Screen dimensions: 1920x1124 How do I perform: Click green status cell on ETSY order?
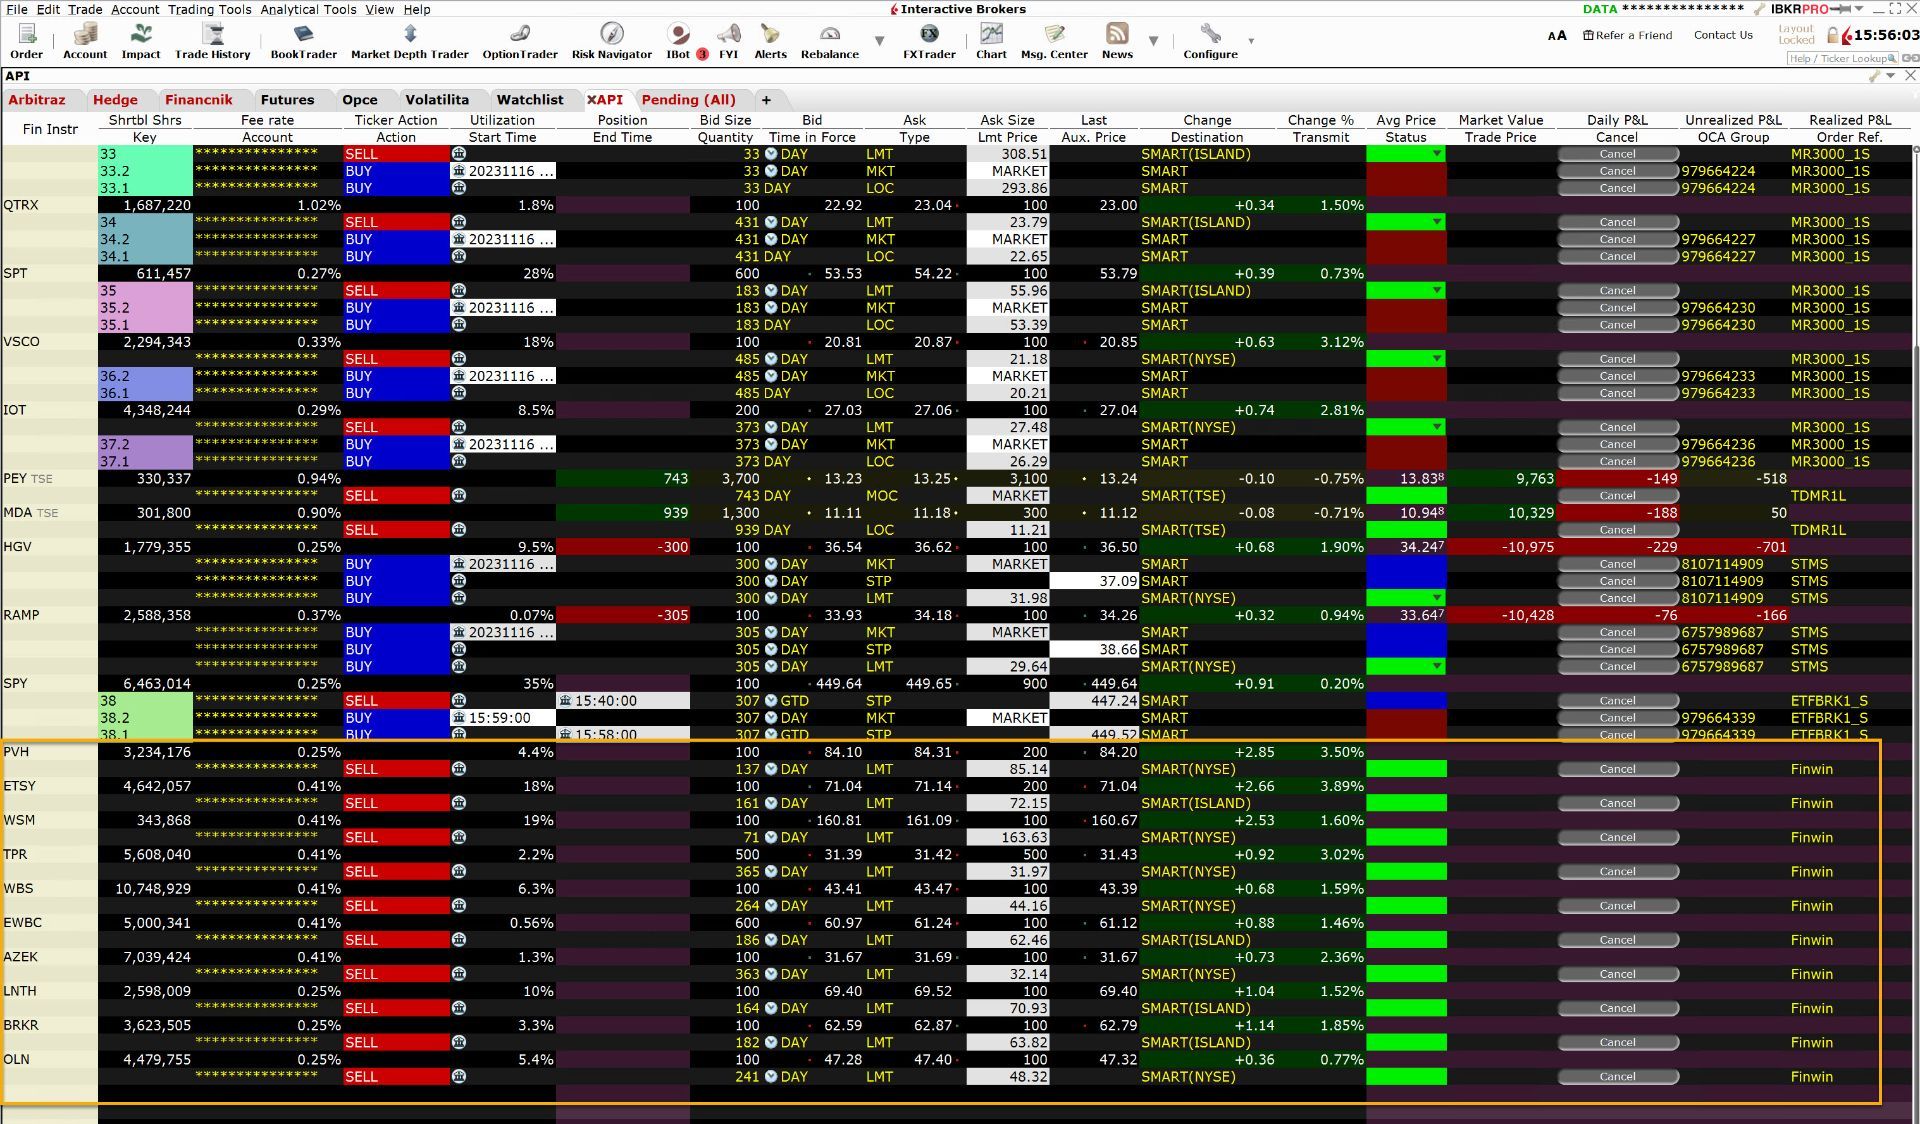pos(1405,803)
